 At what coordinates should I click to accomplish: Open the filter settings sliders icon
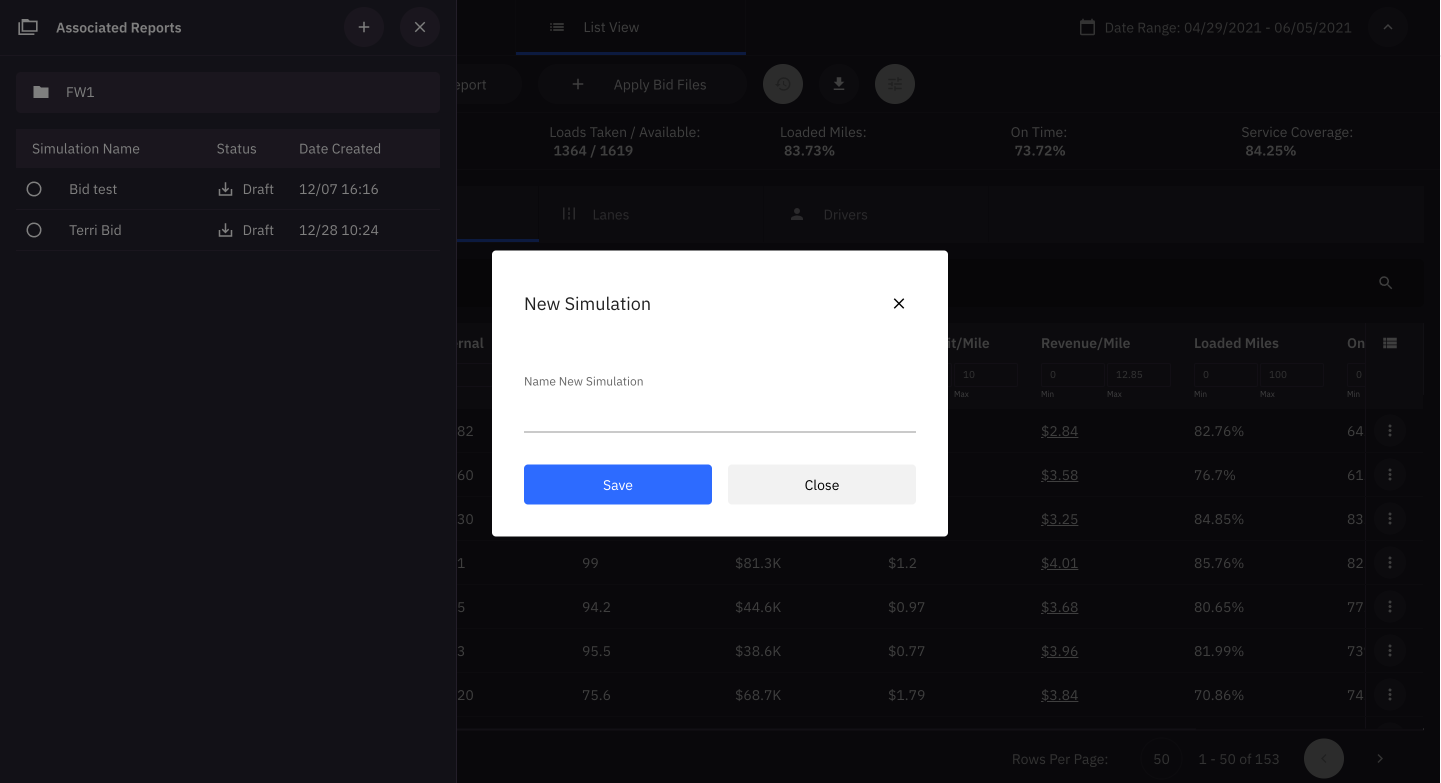[x=895, y=84]
